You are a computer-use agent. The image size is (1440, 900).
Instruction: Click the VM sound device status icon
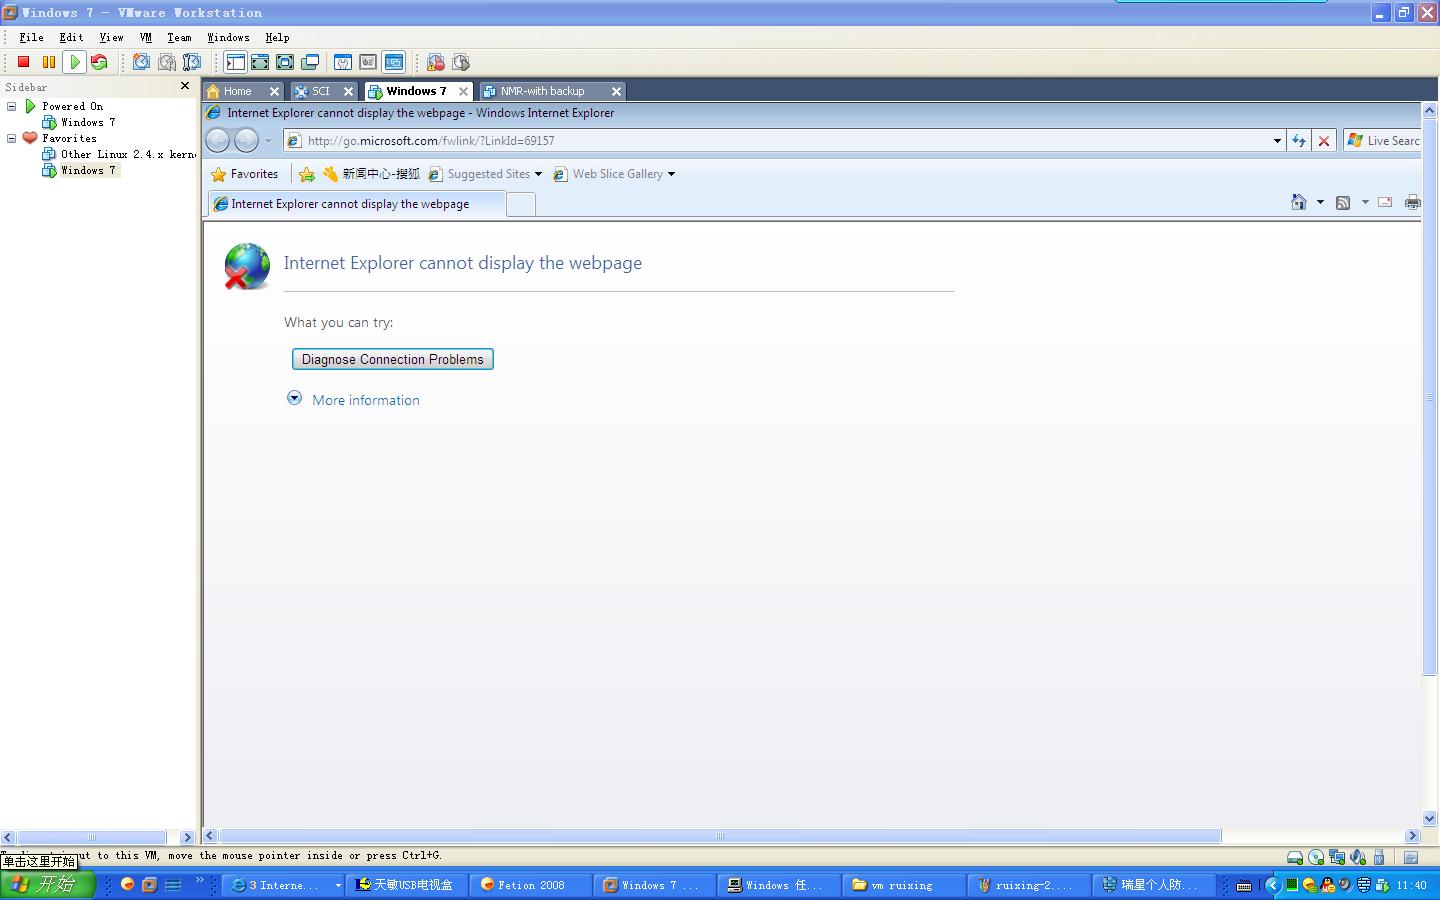click(1358, 857)
